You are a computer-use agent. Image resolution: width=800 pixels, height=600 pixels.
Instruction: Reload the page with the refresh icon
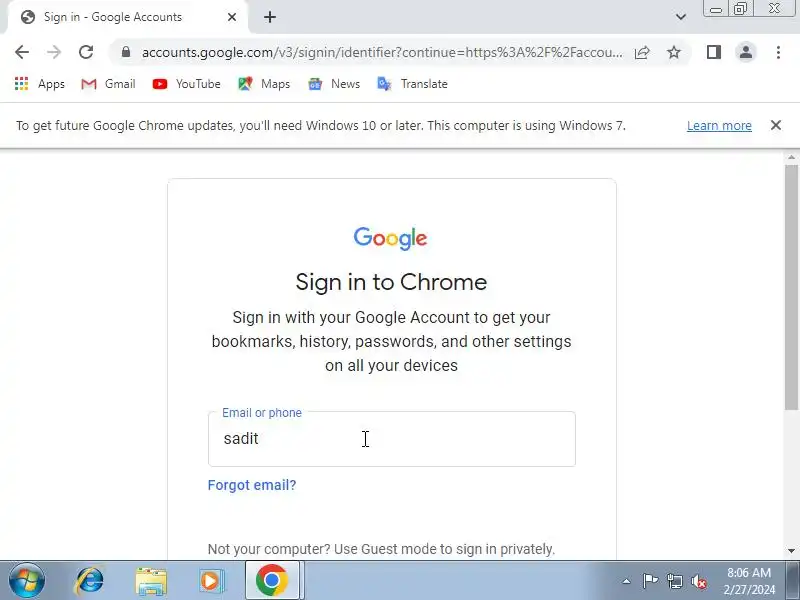click(86, 52)
